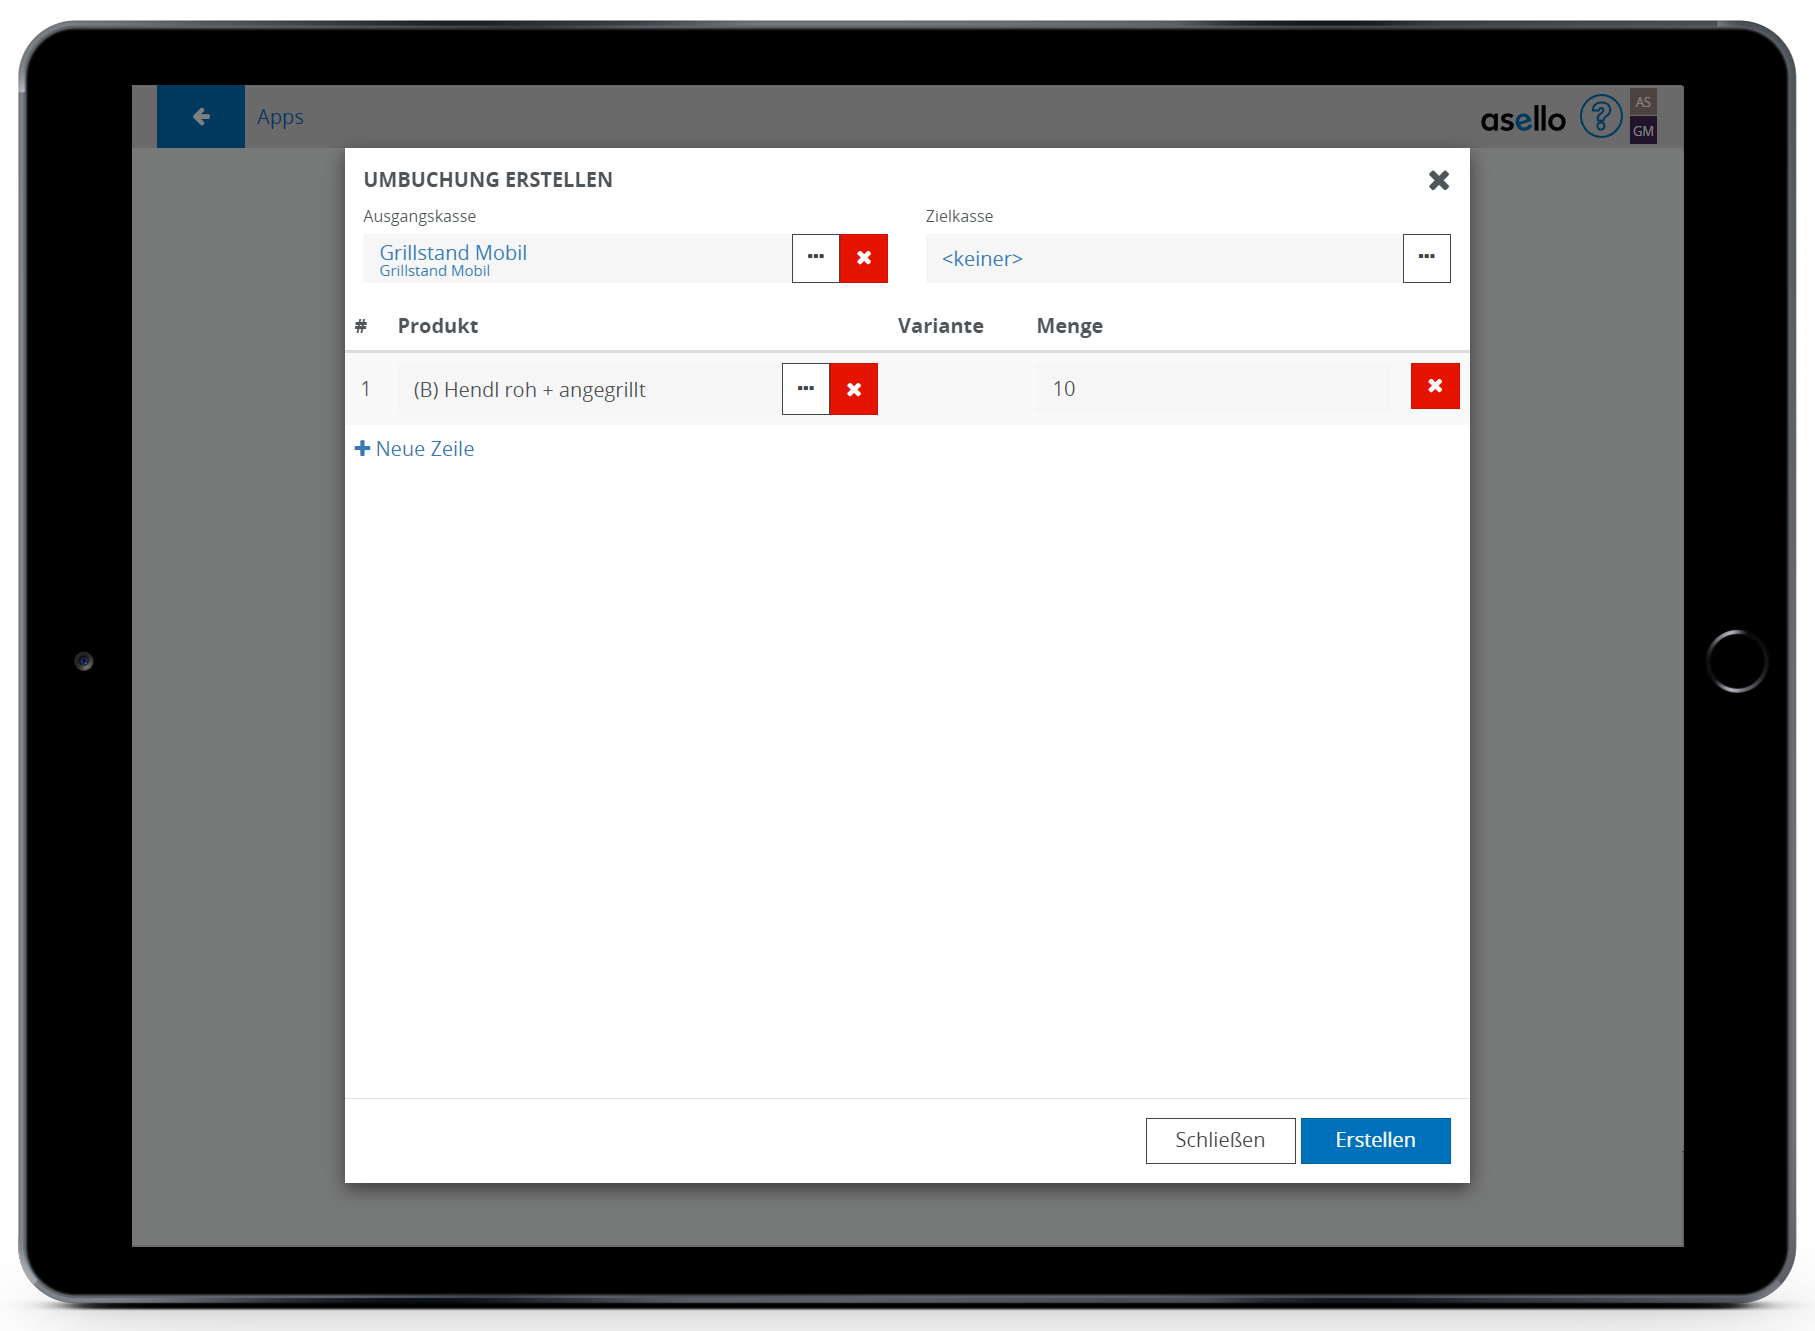Click the Grillstand Mobil Ausgangskasse field
The width and height of the screenshot is (1815, 1331).
click(x=577, y=259)
